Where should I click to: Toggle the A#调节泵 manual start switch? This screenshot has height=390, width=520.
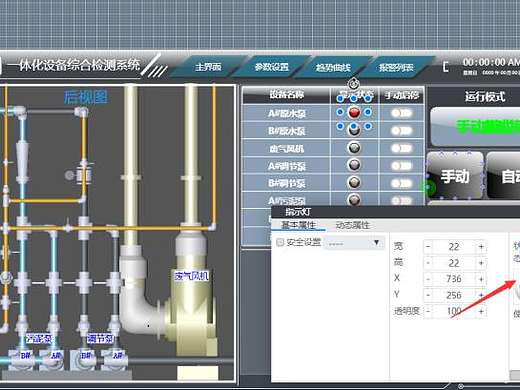401,166
